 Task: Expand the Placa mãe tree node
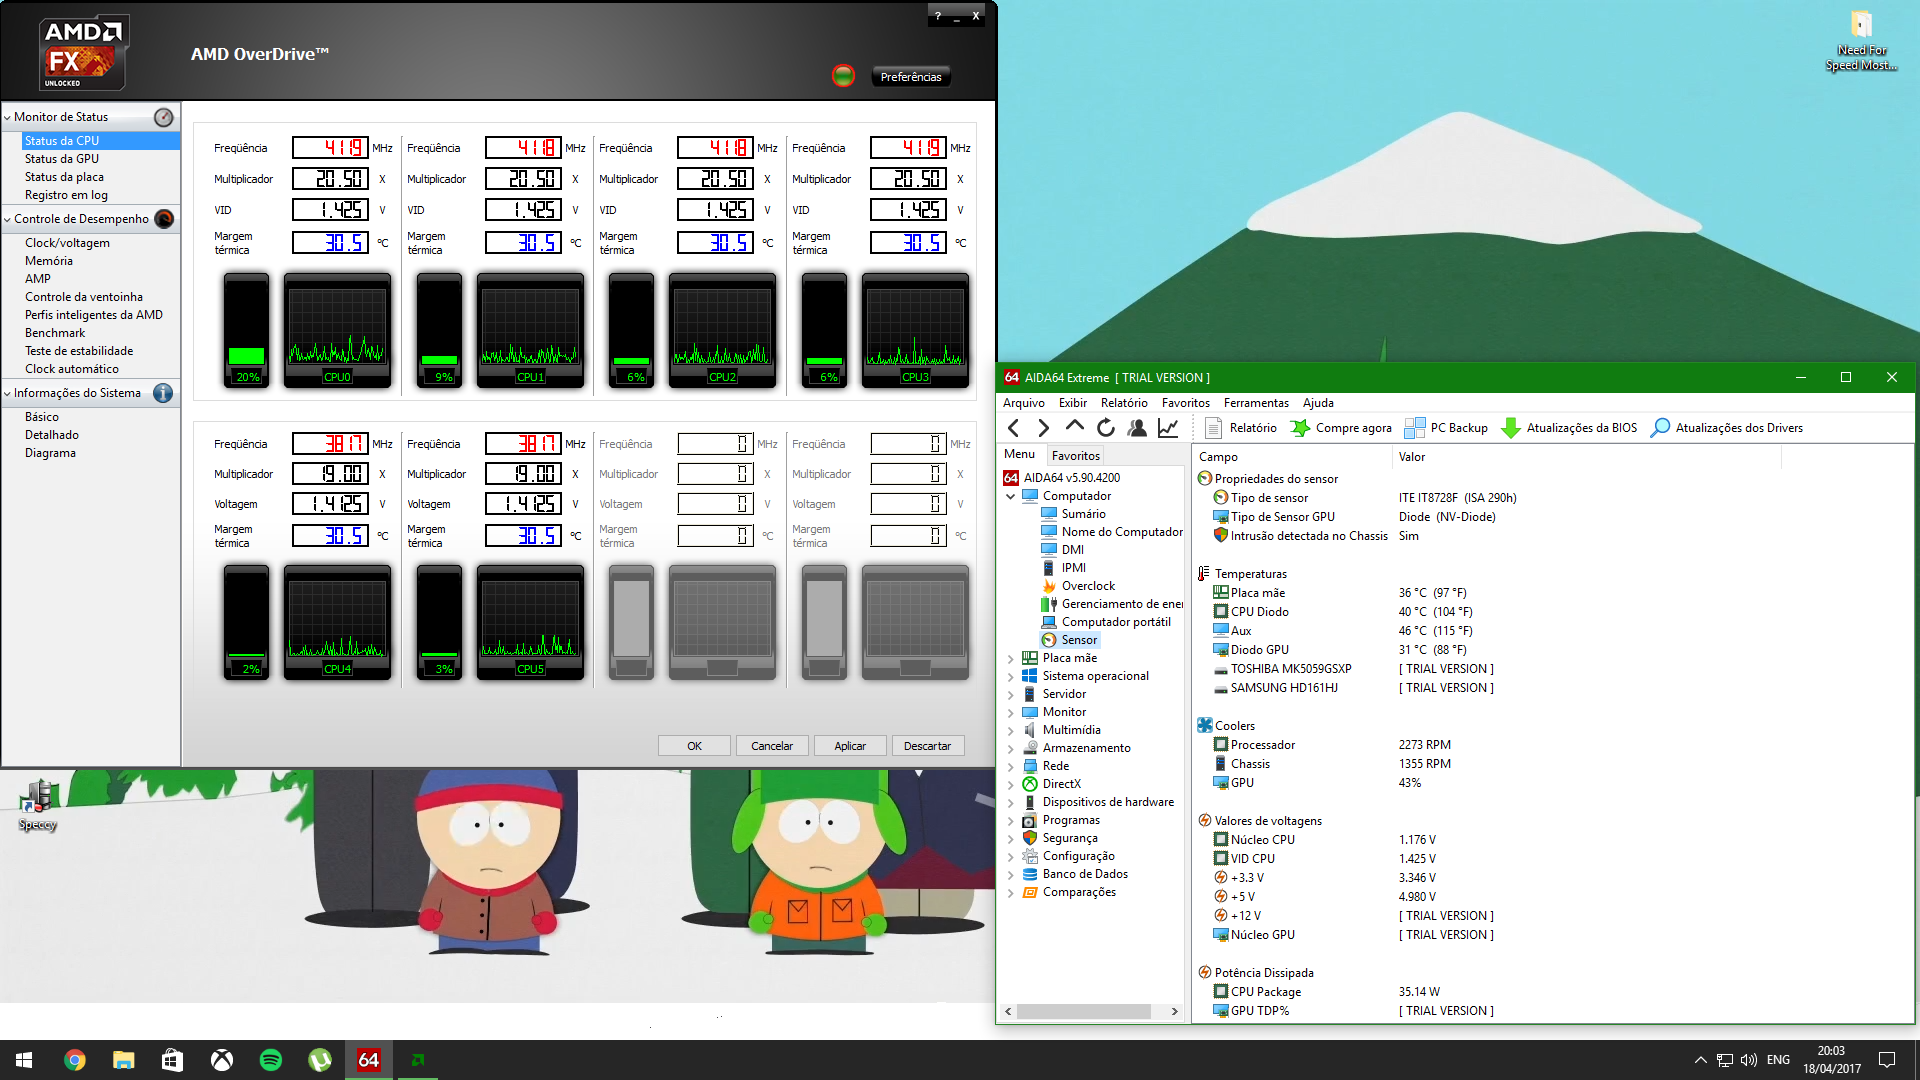[x=1010, y=658]
